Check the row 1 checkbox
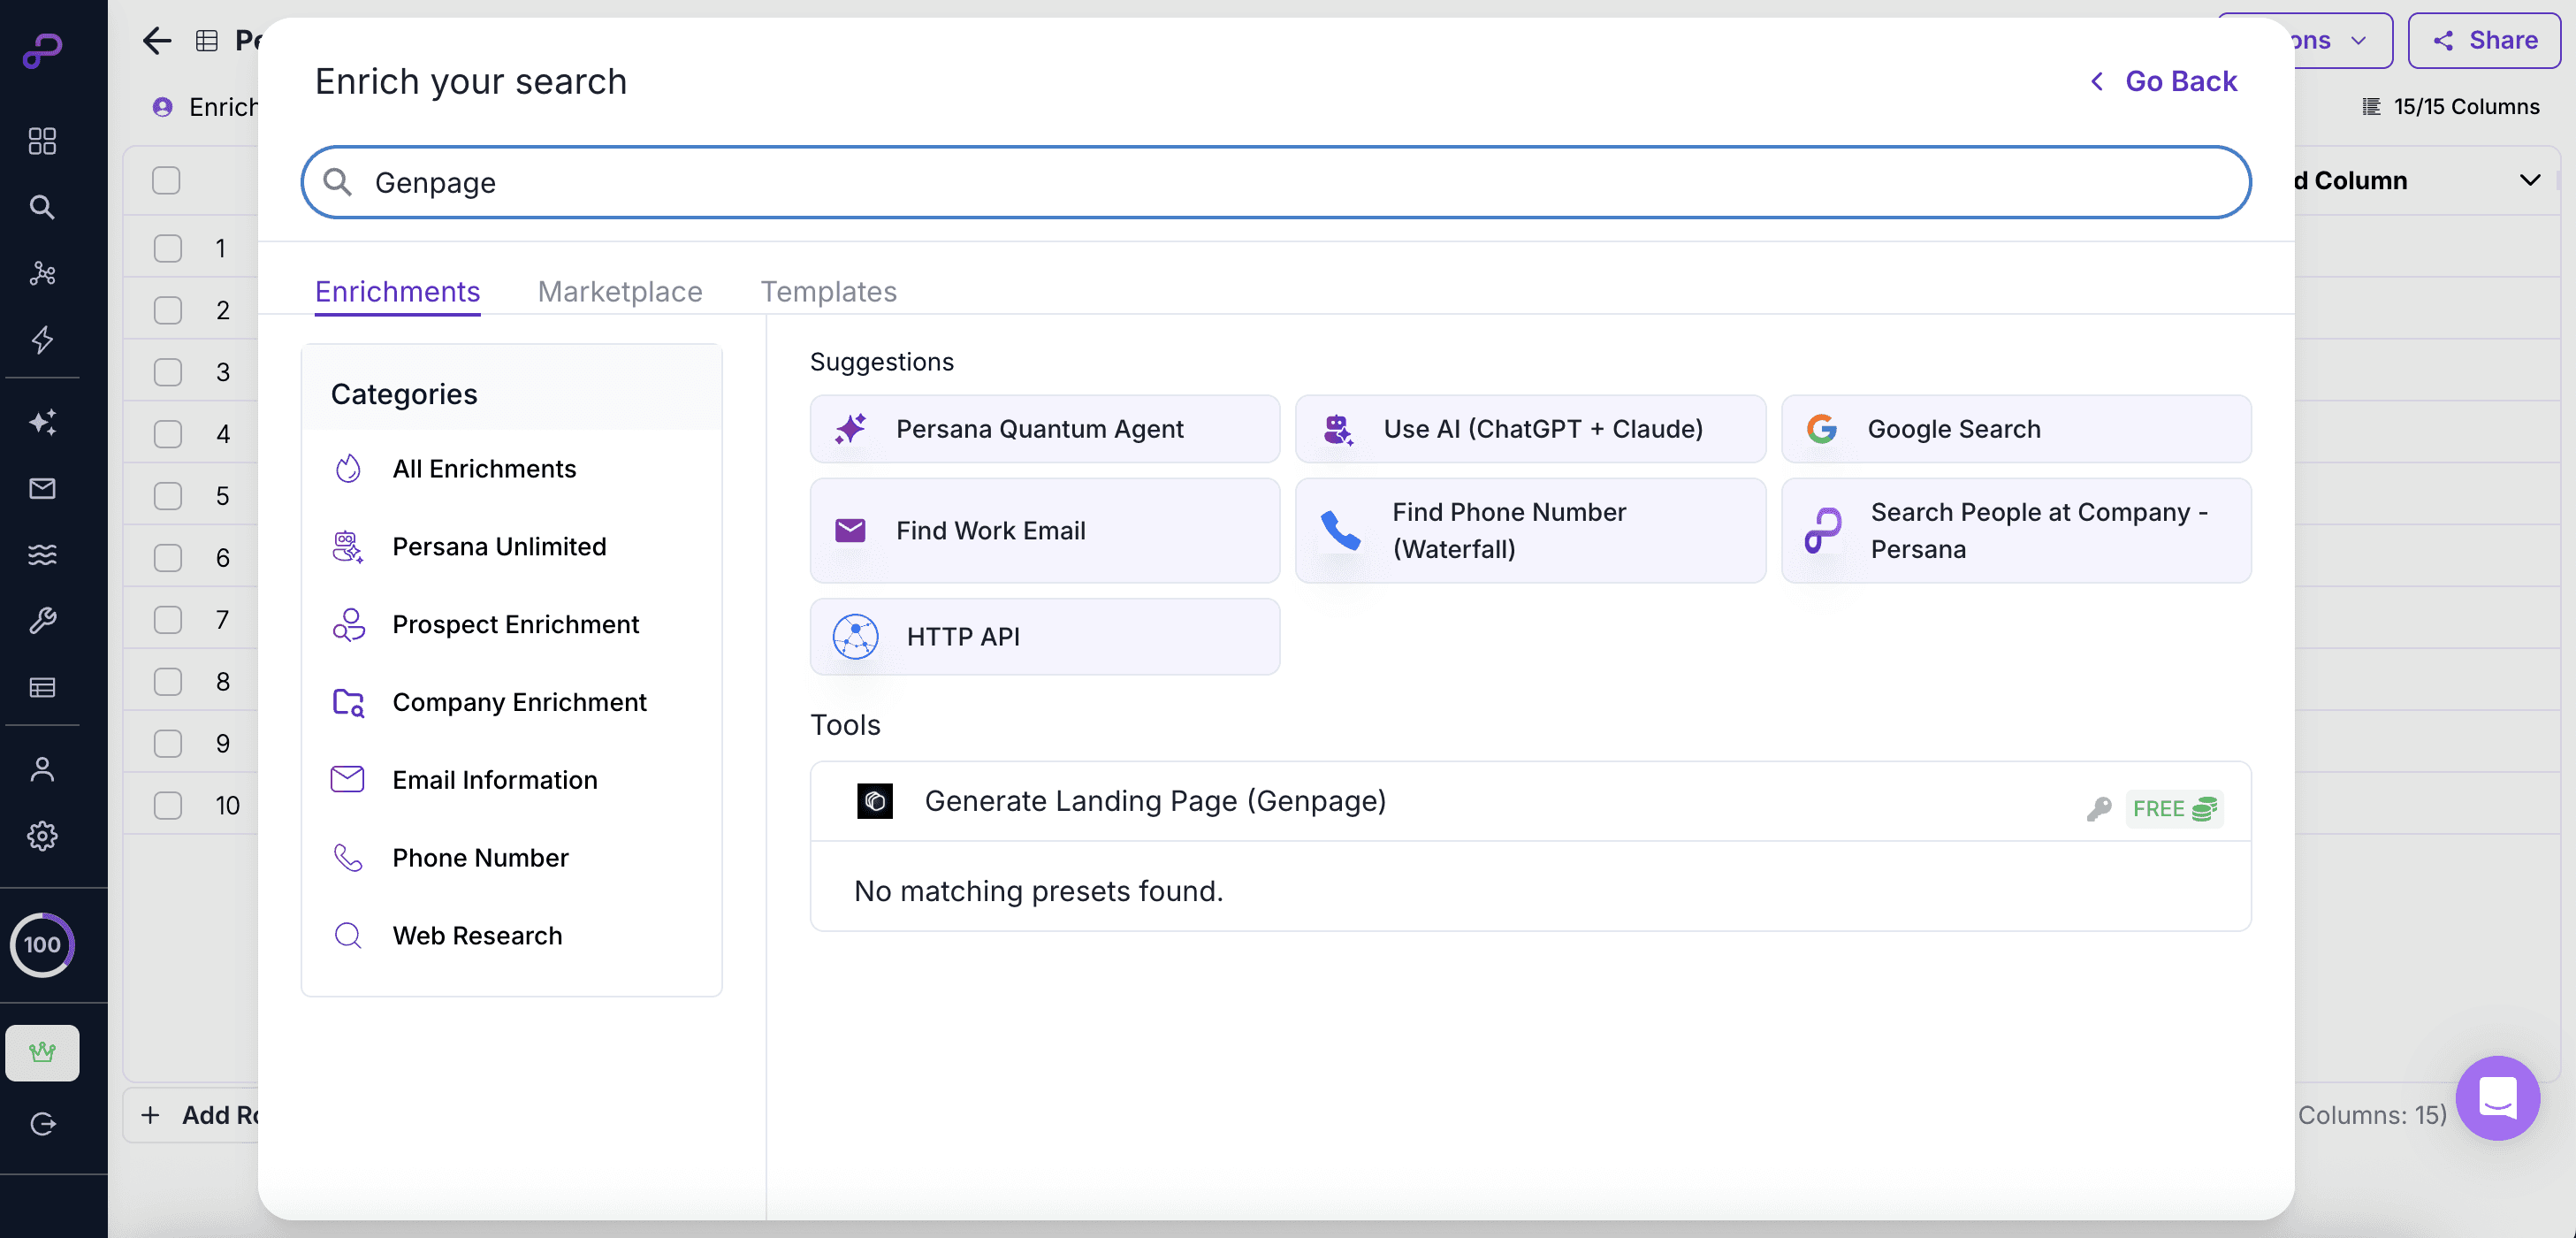This screenshot has width=2576, height=1238. point(167,248)
